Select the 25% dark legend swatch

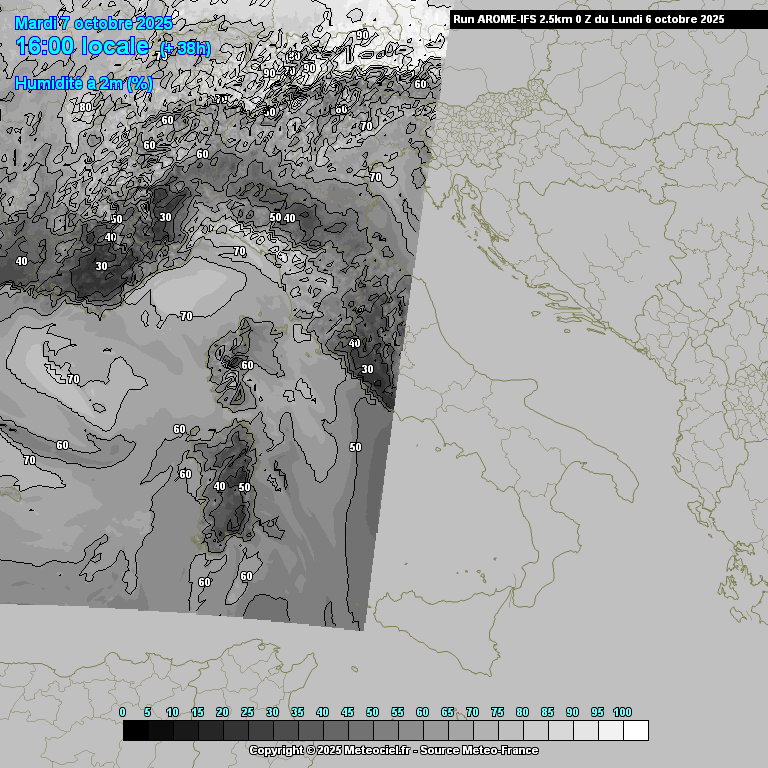pyautogui.click(x=260, y=731)
